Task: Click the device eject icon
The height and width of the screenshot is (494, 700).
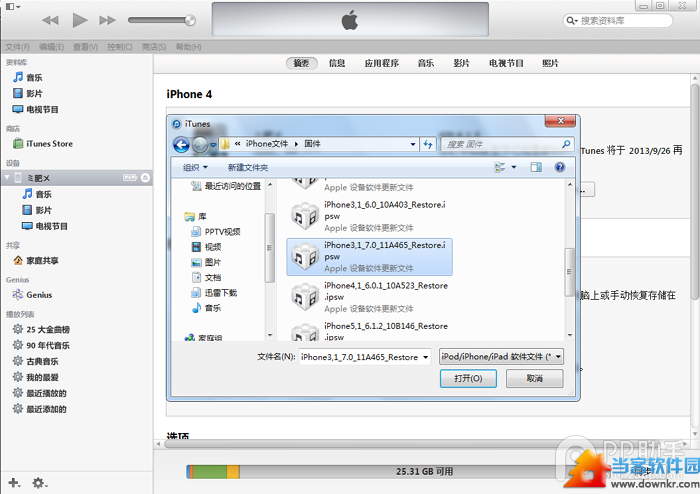Action: tap(145, 178)
